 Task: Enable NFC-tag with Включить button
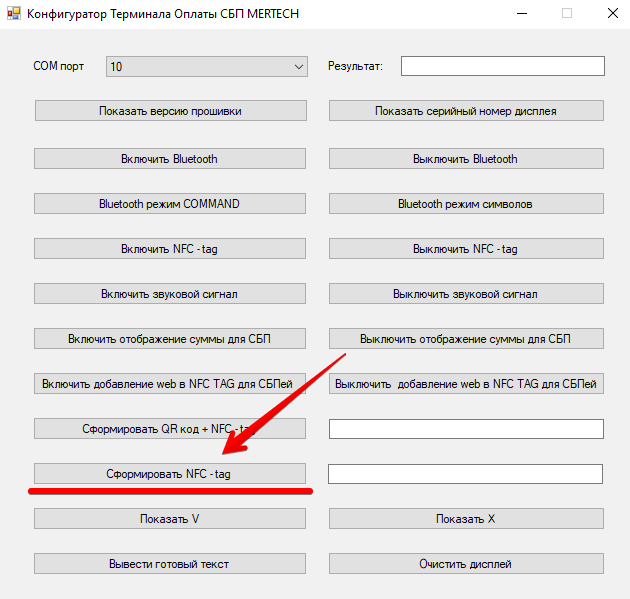point(169,249)
